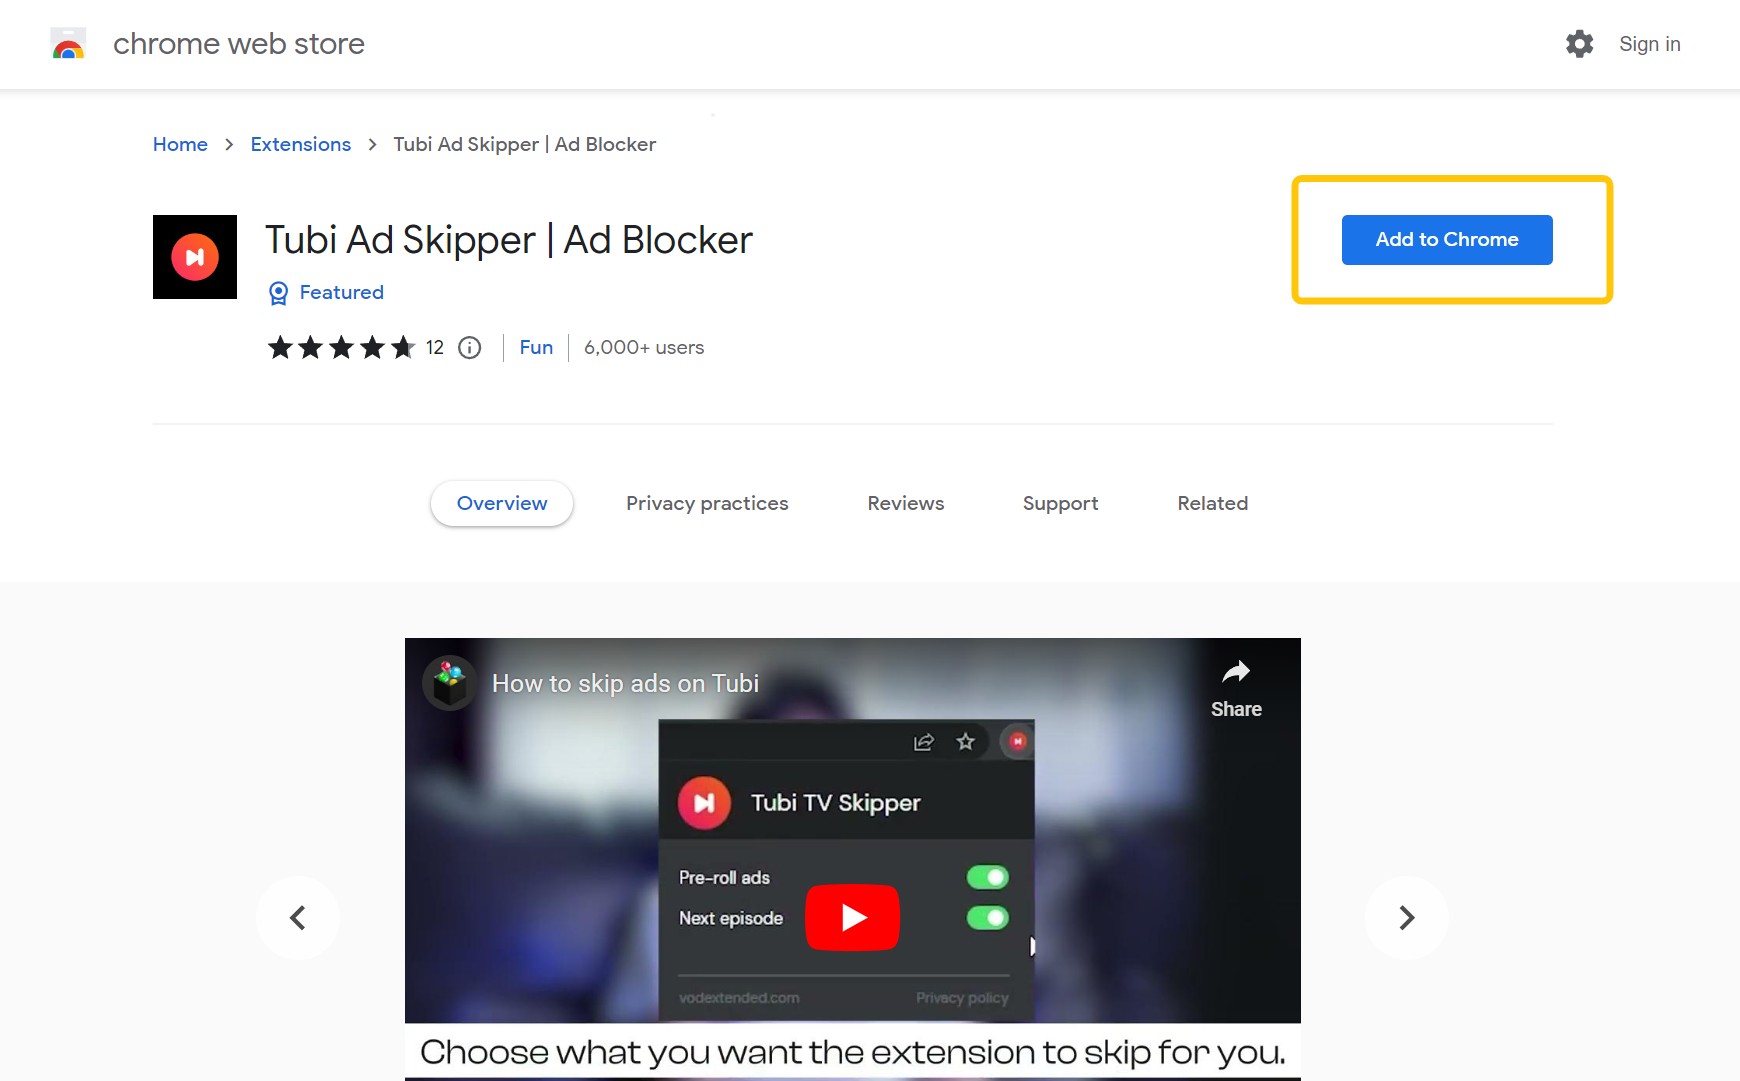
Task: Open the Fun category link
Action: (536, 348)
